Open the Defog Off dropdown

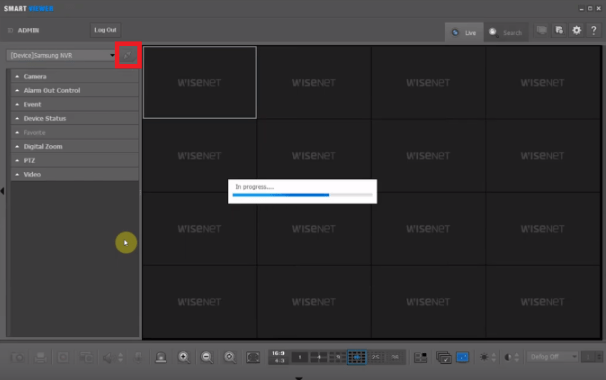553,357
